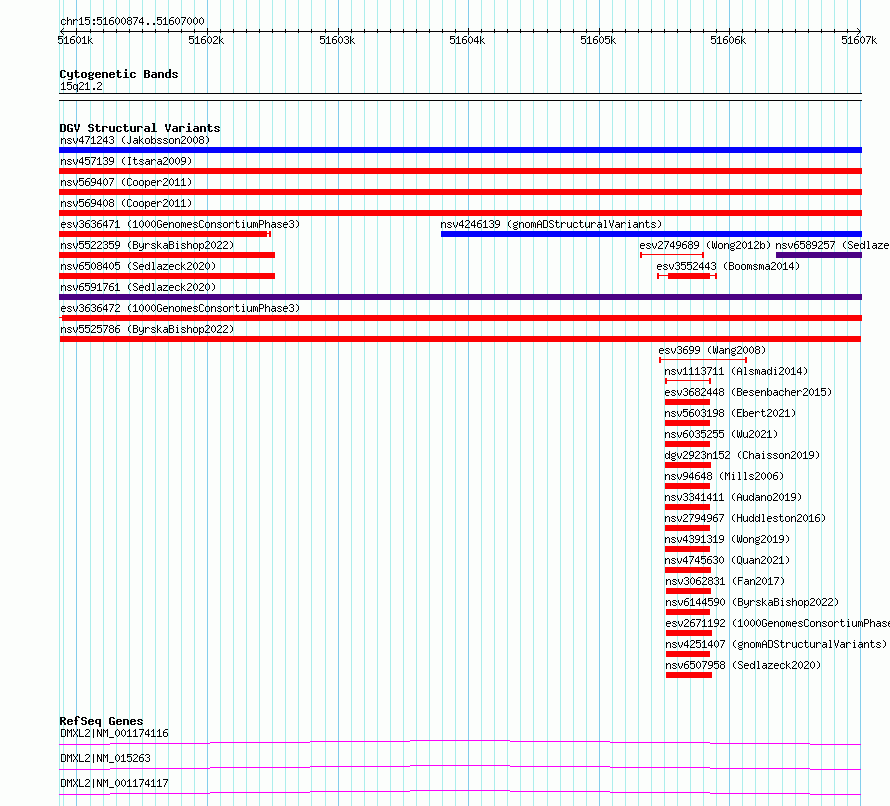The width and height of the screenshot is (890, 806).
Task: Click the DGV Structural Variants track title
Action: (140, 128)
